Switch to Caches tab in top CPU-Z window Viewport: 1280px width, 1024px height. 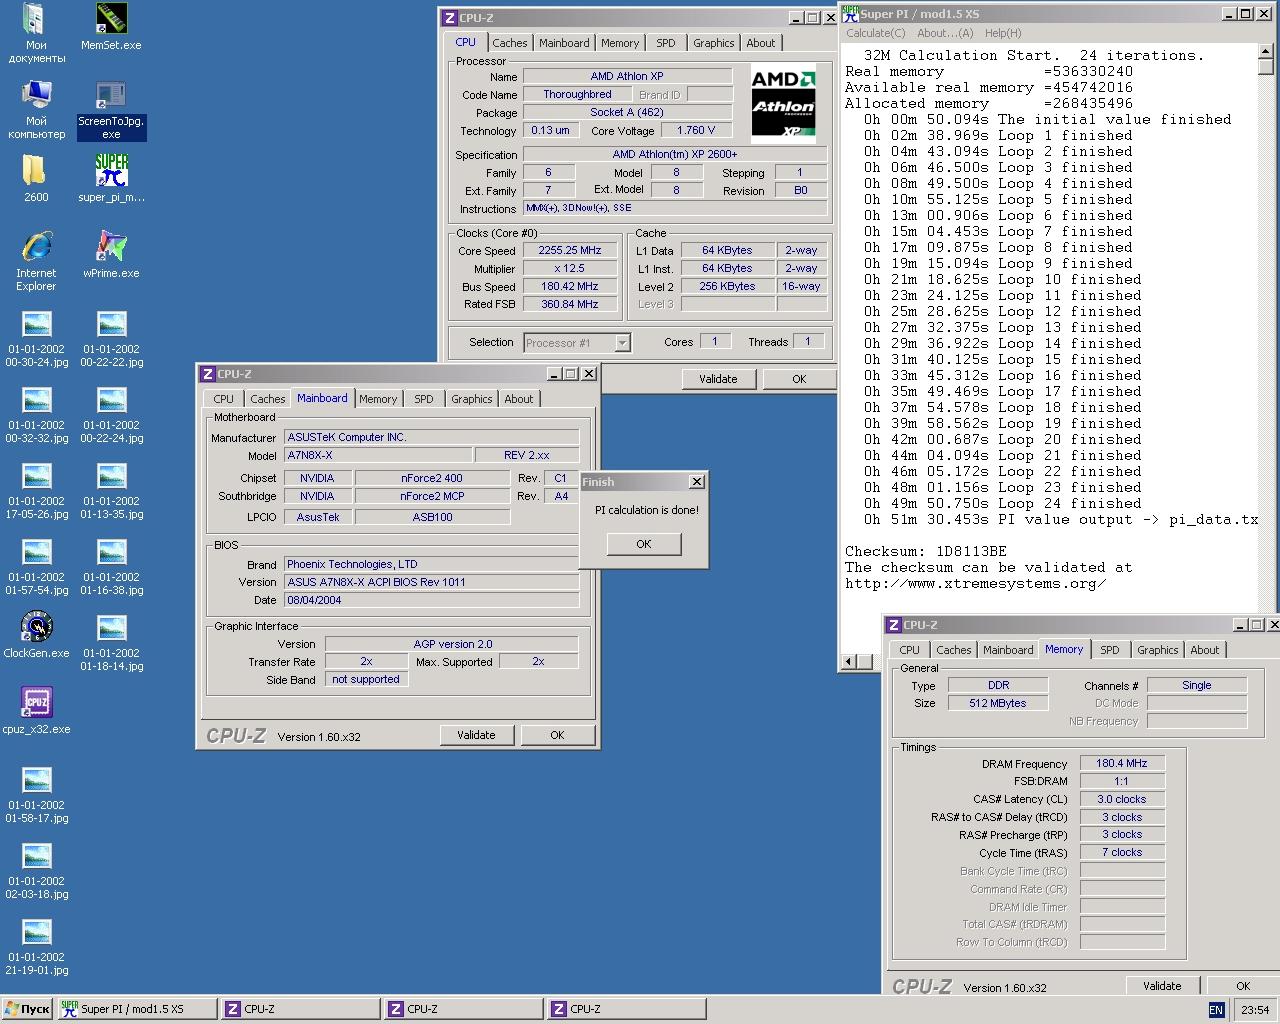tap(510, 43)
